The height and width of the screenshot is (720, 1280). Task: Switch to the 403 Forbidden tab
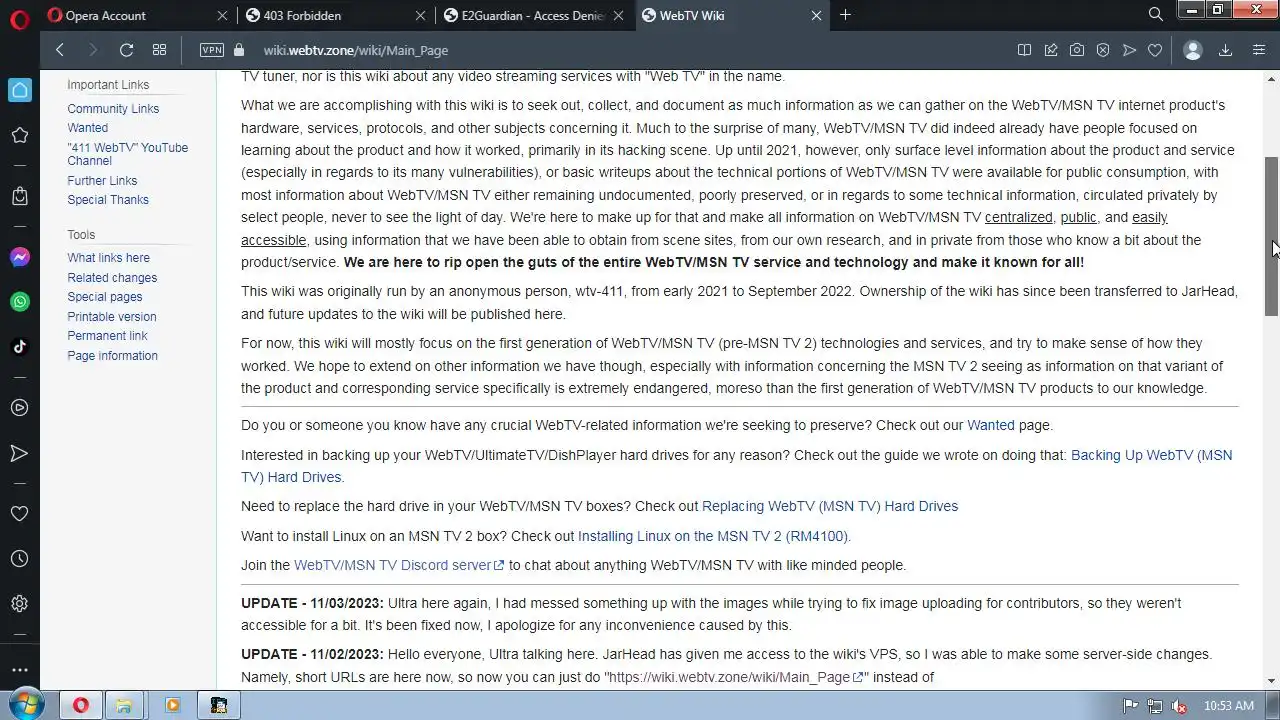coord(335,15)
